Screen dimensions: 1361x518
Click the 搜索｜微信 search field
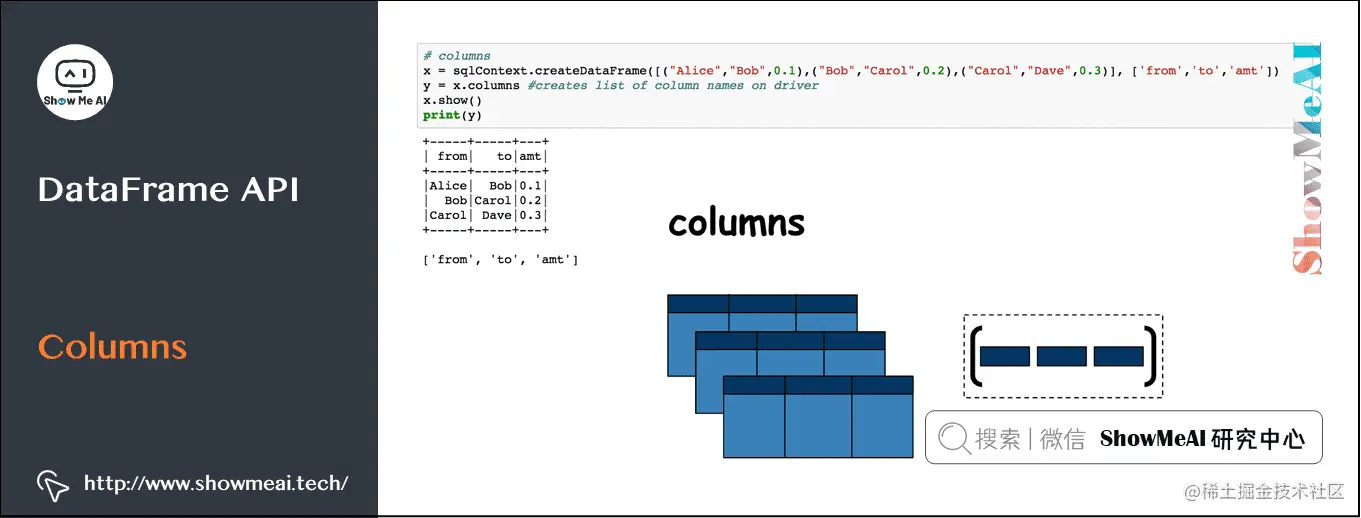[1123, 438]
